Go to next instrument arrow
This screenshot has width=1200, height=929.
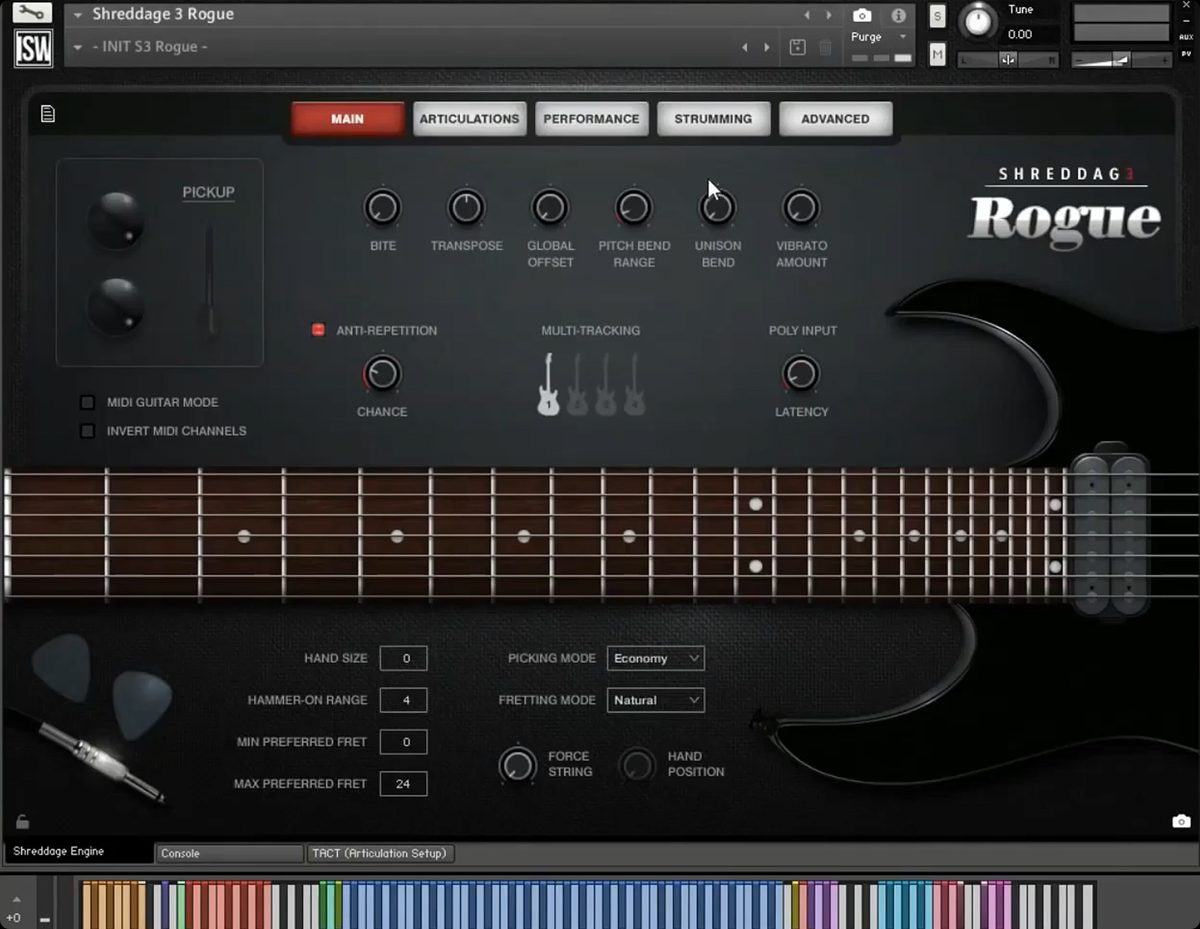(x=829, y=16)
